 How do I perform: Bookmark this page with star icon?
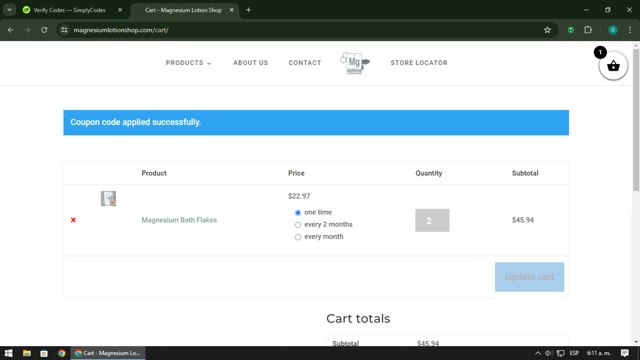547,30
